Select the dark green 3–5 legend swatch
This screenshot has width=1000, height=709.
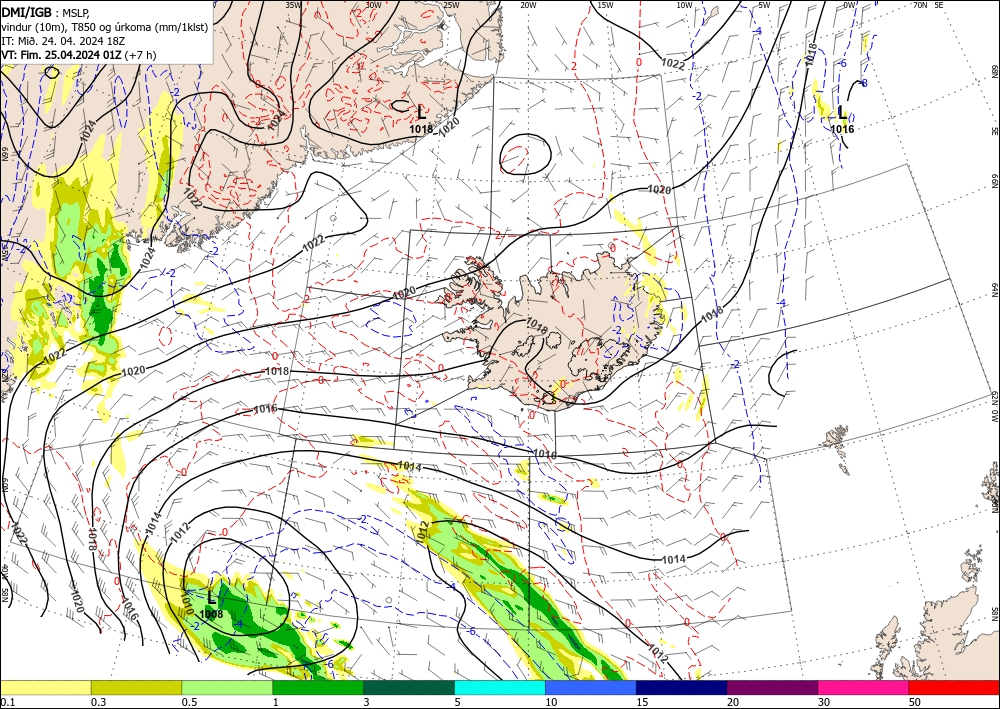(x=409, y=687)
